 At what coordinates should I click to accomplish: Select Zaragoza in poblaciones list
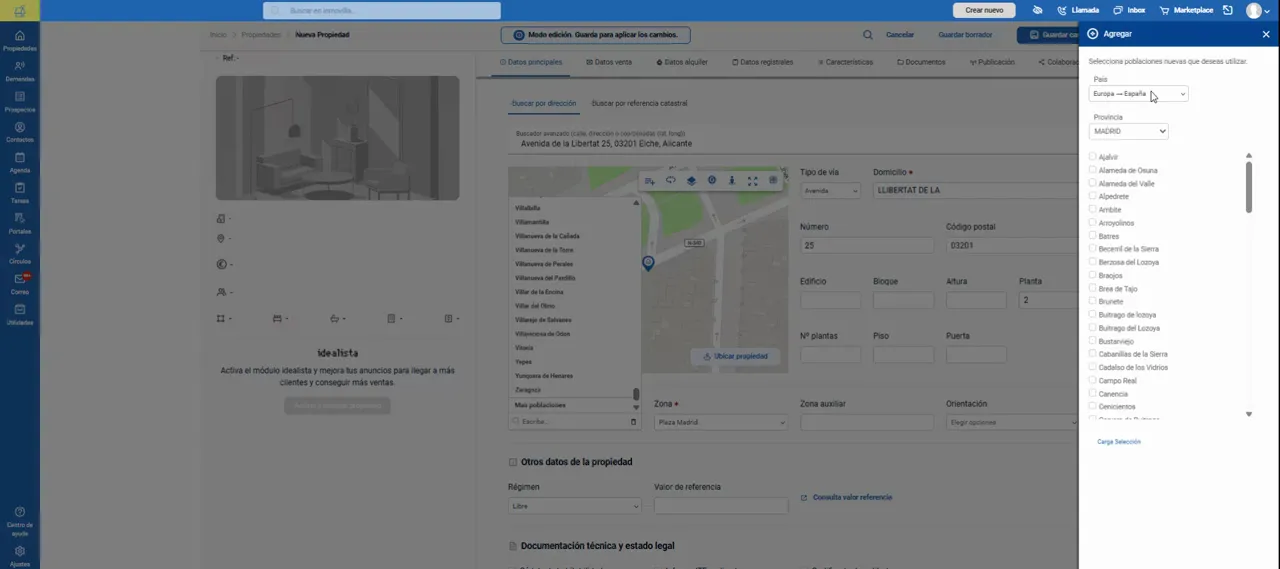click(528, 390)
